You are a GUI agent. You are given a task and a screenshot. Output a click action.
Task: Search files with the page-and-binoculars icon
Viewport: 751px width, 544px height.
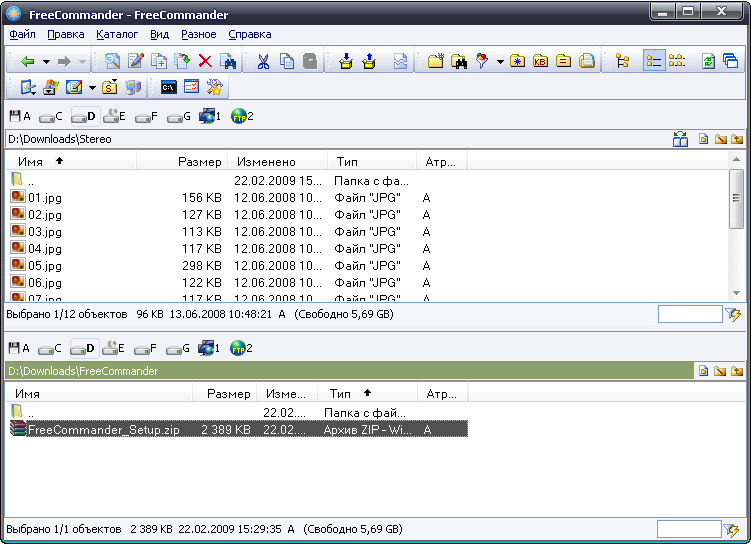click(x=228, y=61)
